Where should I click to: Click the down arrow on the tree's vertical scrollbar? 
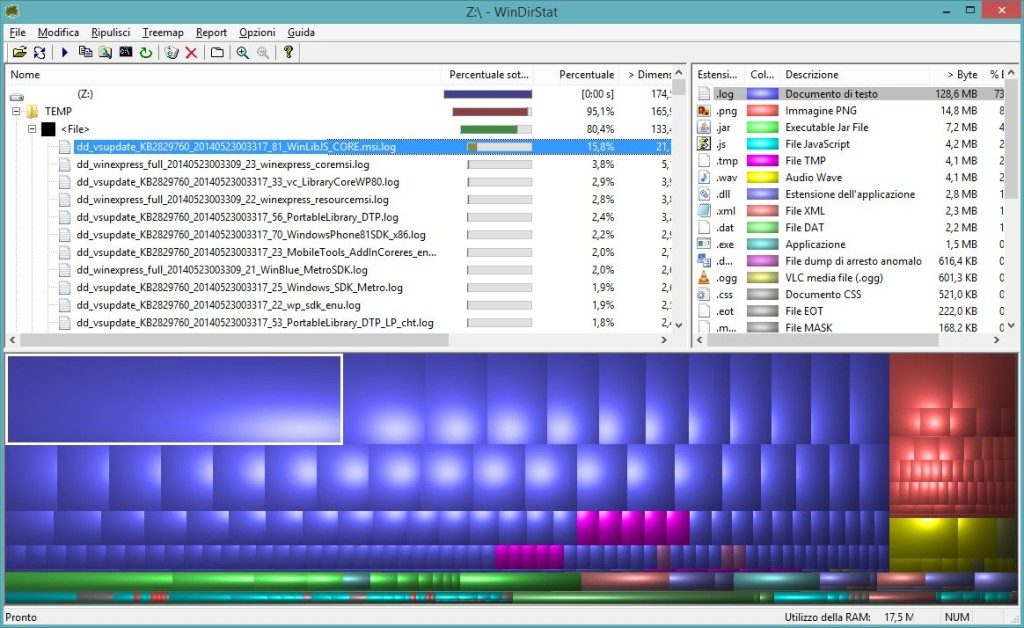pyautogui.click(x=679, y=324)
